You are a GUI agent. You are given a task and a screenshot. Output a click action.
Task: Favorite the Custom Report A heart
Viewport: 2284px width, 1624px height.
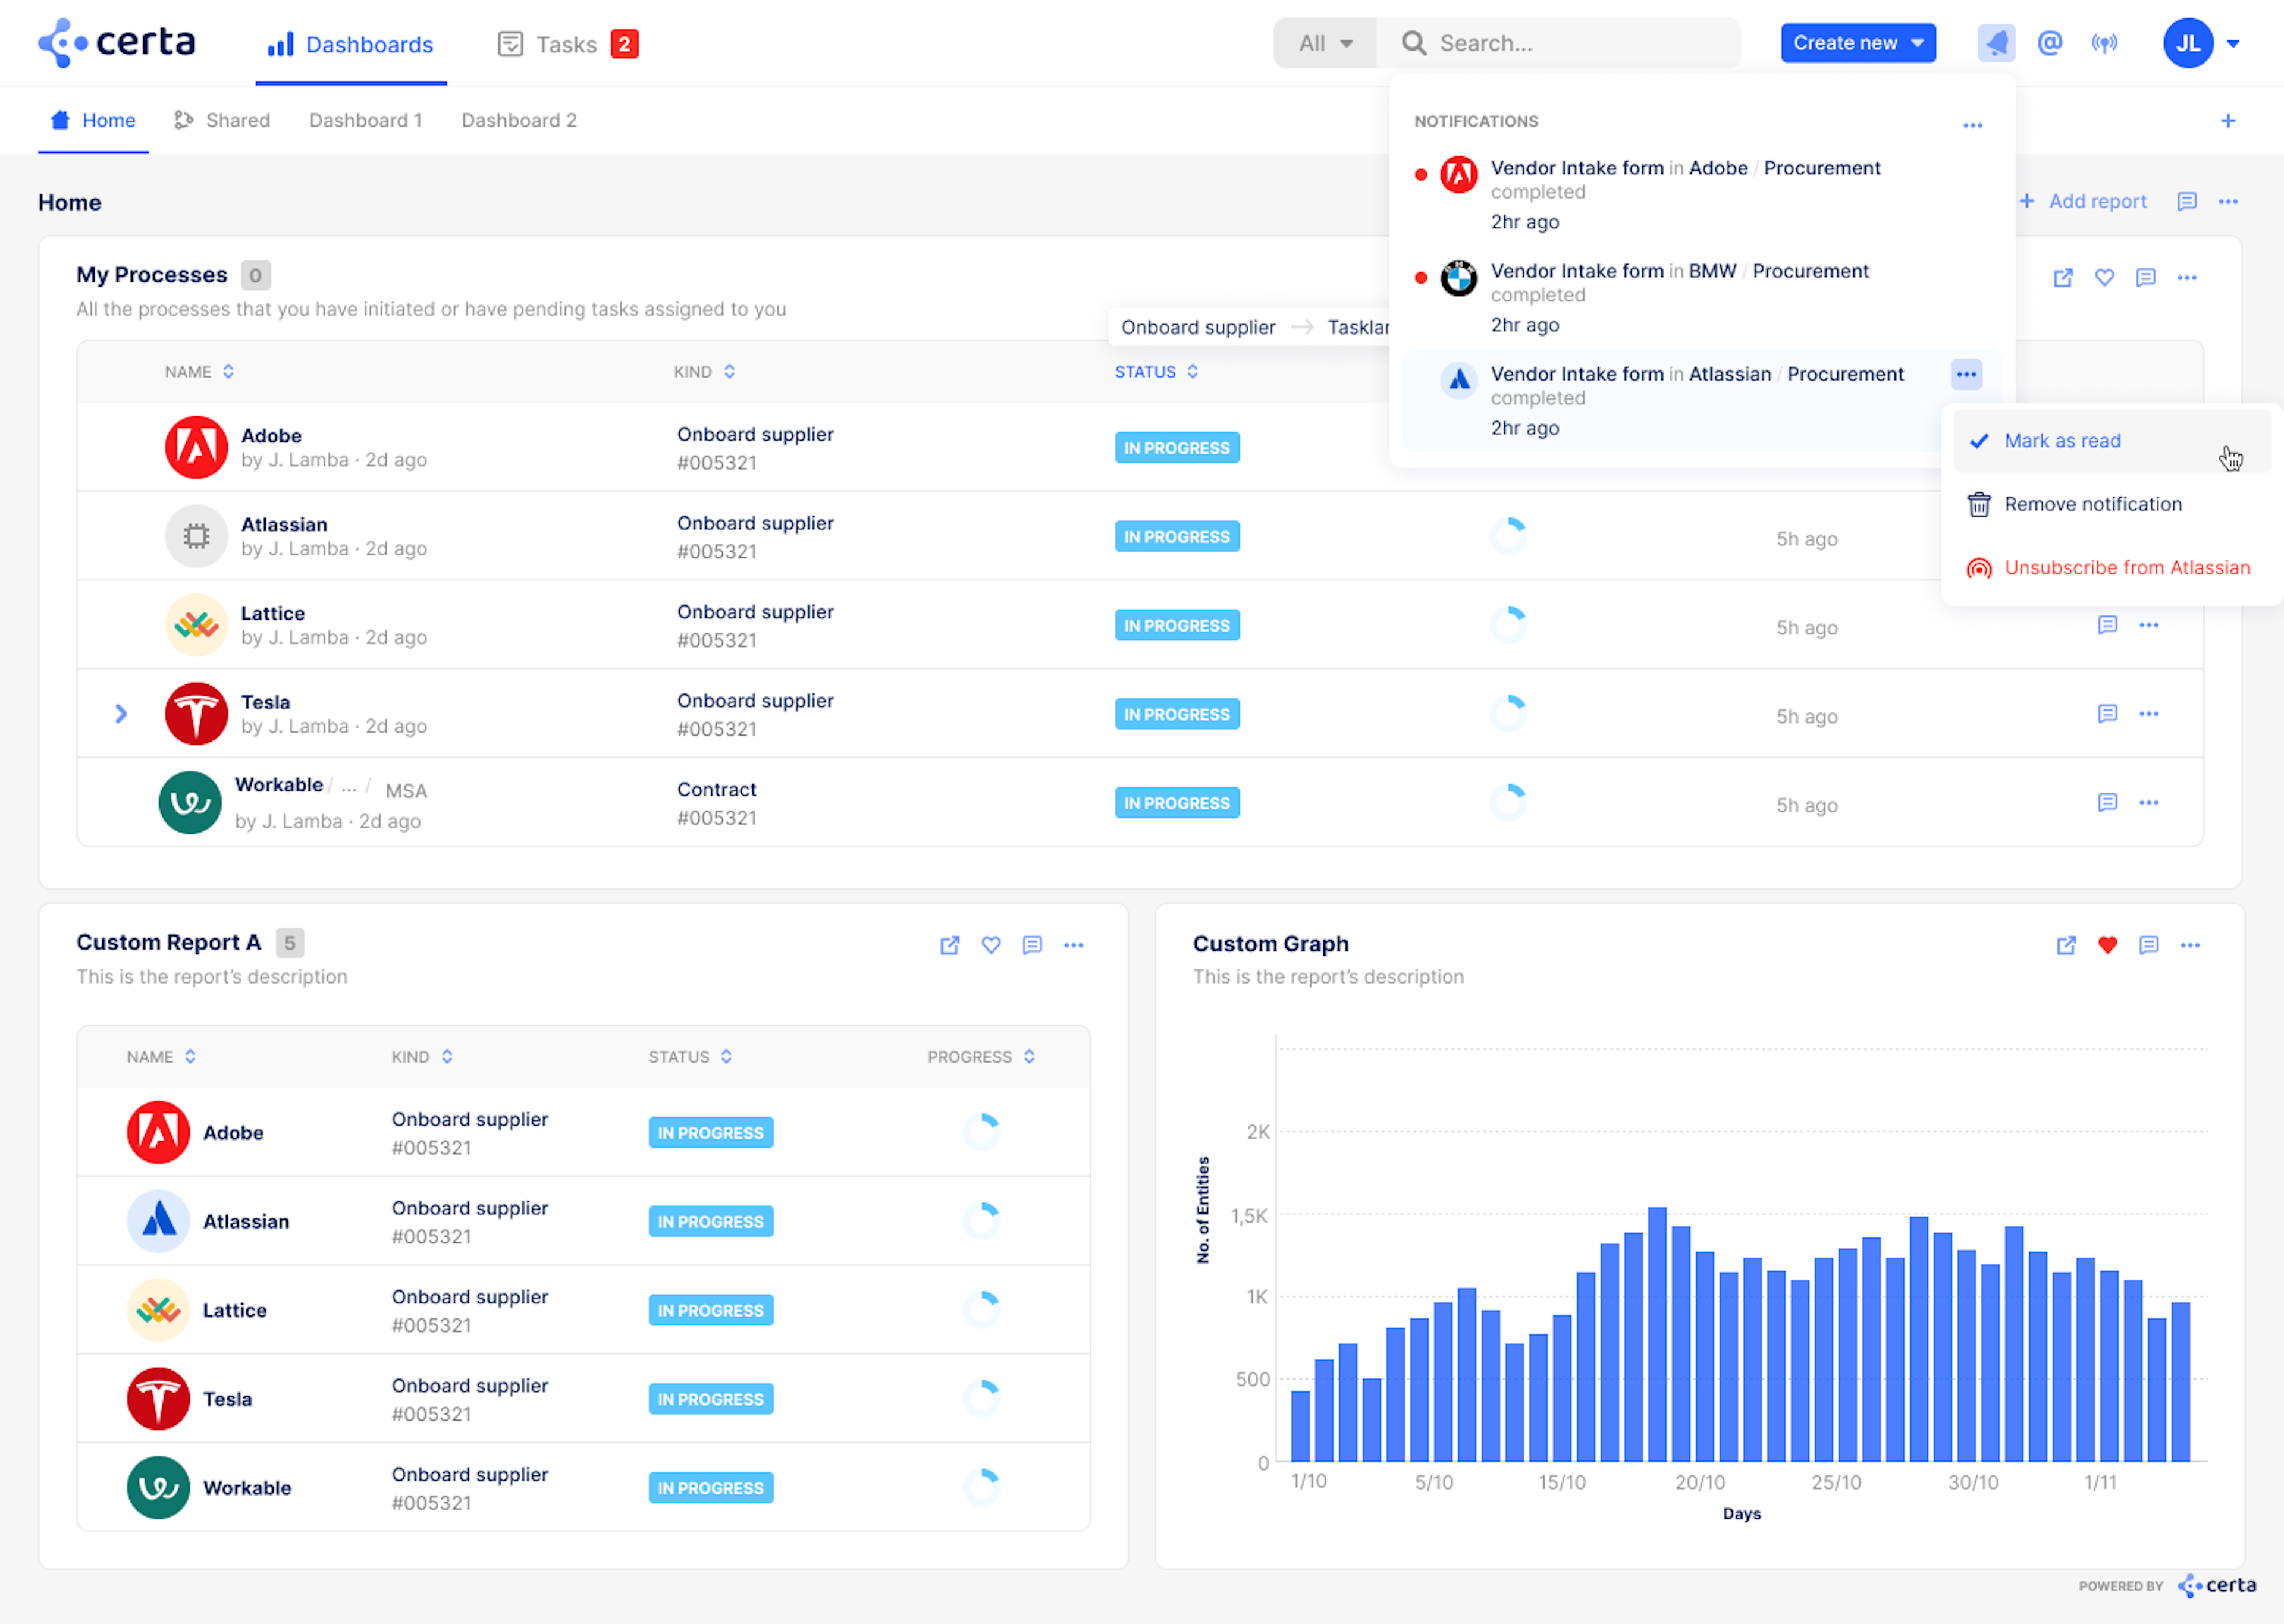click(990, 945)
